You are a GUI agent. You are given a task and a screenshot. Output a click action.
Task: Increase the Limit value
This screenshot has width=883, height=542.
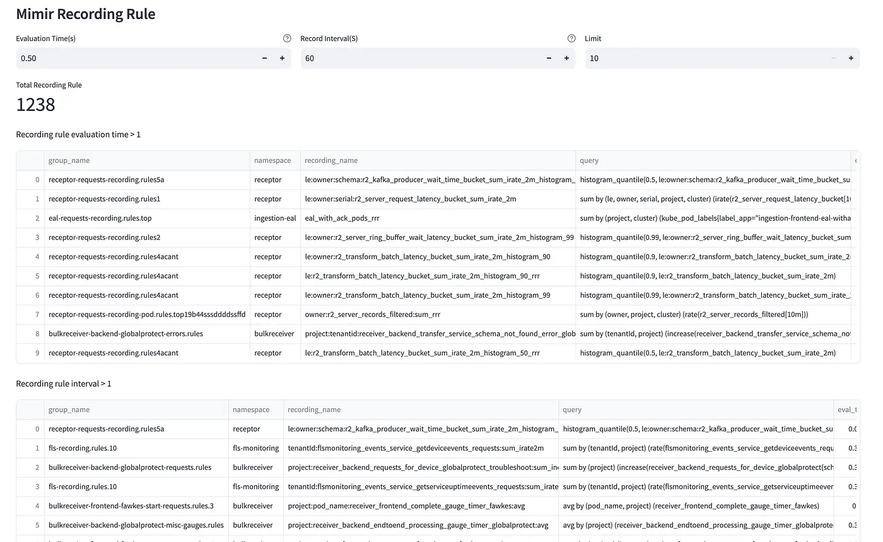click(x=851, y=59)
